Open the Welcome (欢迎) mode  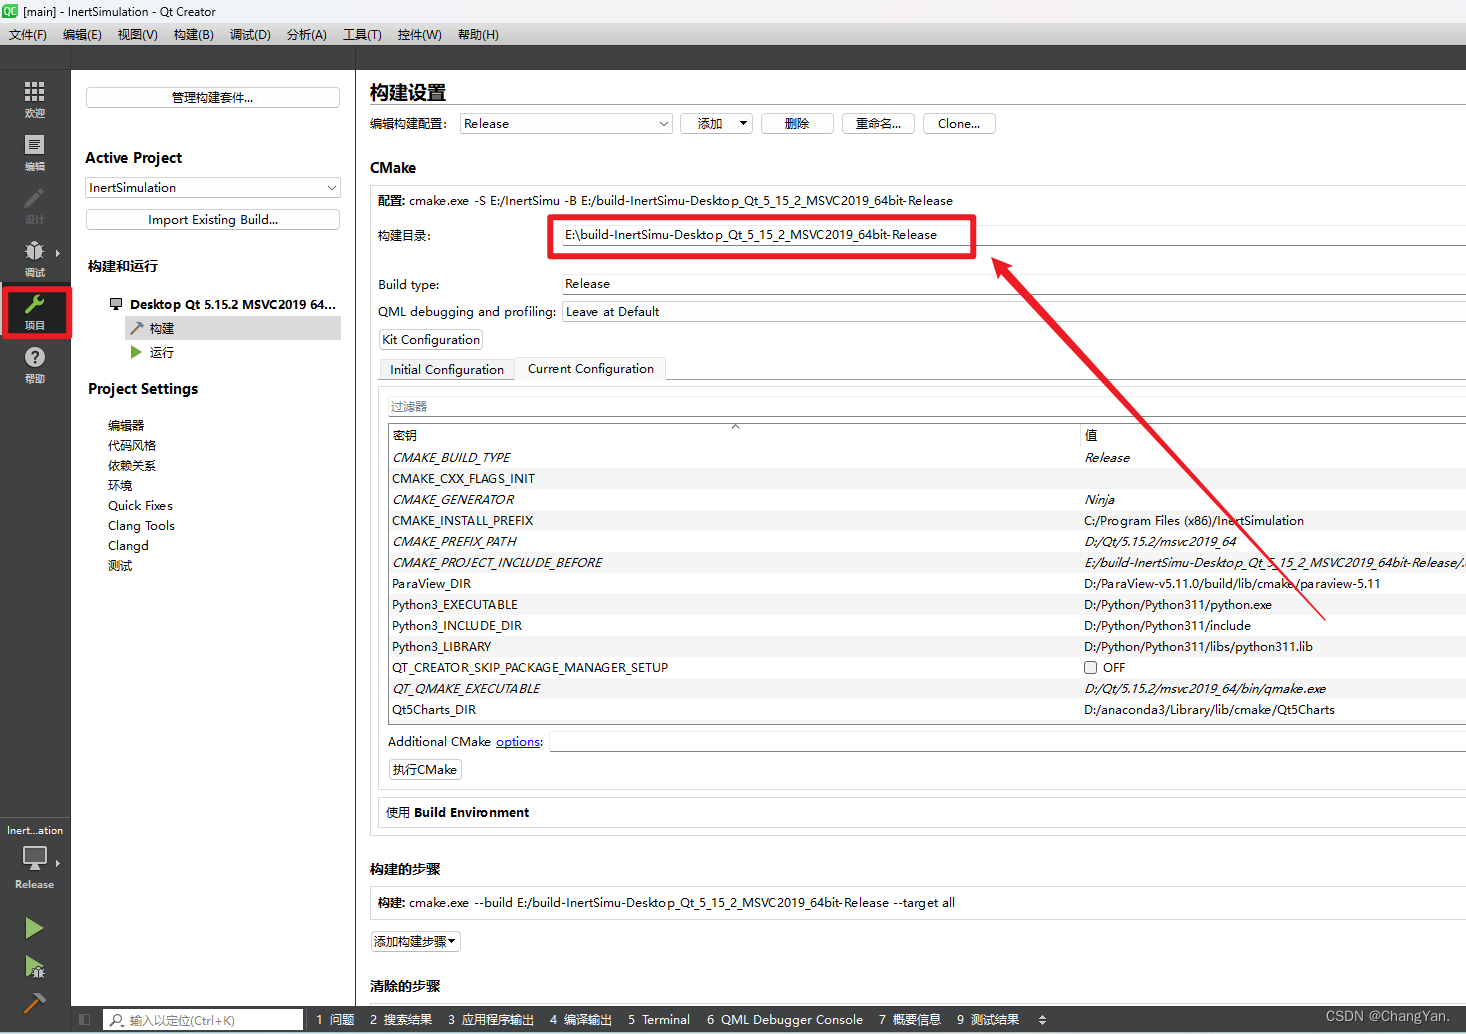[x=34, y=100]
